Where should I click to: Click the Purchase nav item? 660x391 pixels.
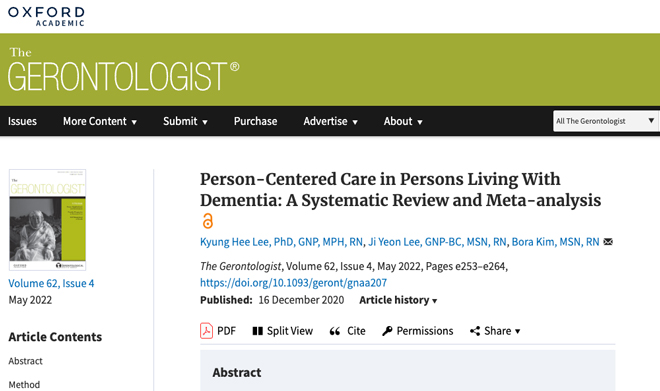[x=255, y=121]
